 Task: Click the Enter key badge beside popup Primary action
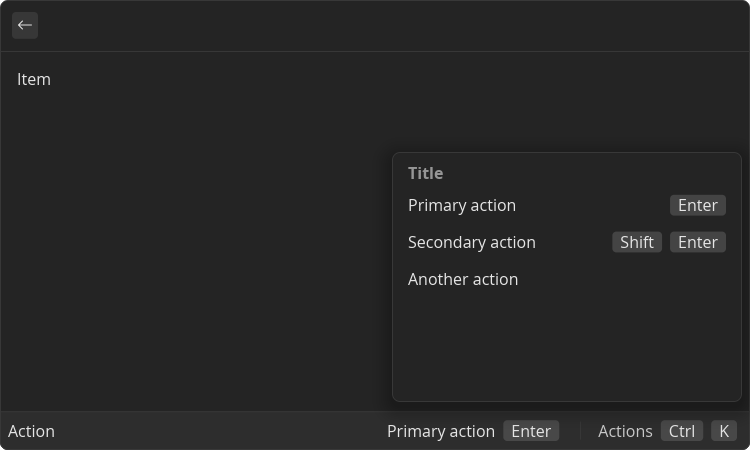click(x=698, y=205)
